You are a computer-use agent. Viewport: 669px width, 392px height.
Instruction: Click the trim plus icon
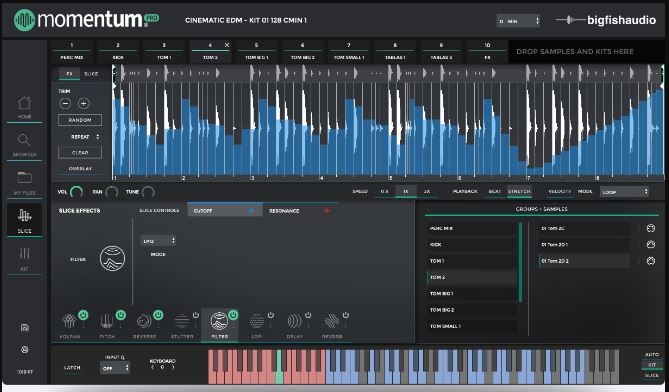tap(84, 103)
